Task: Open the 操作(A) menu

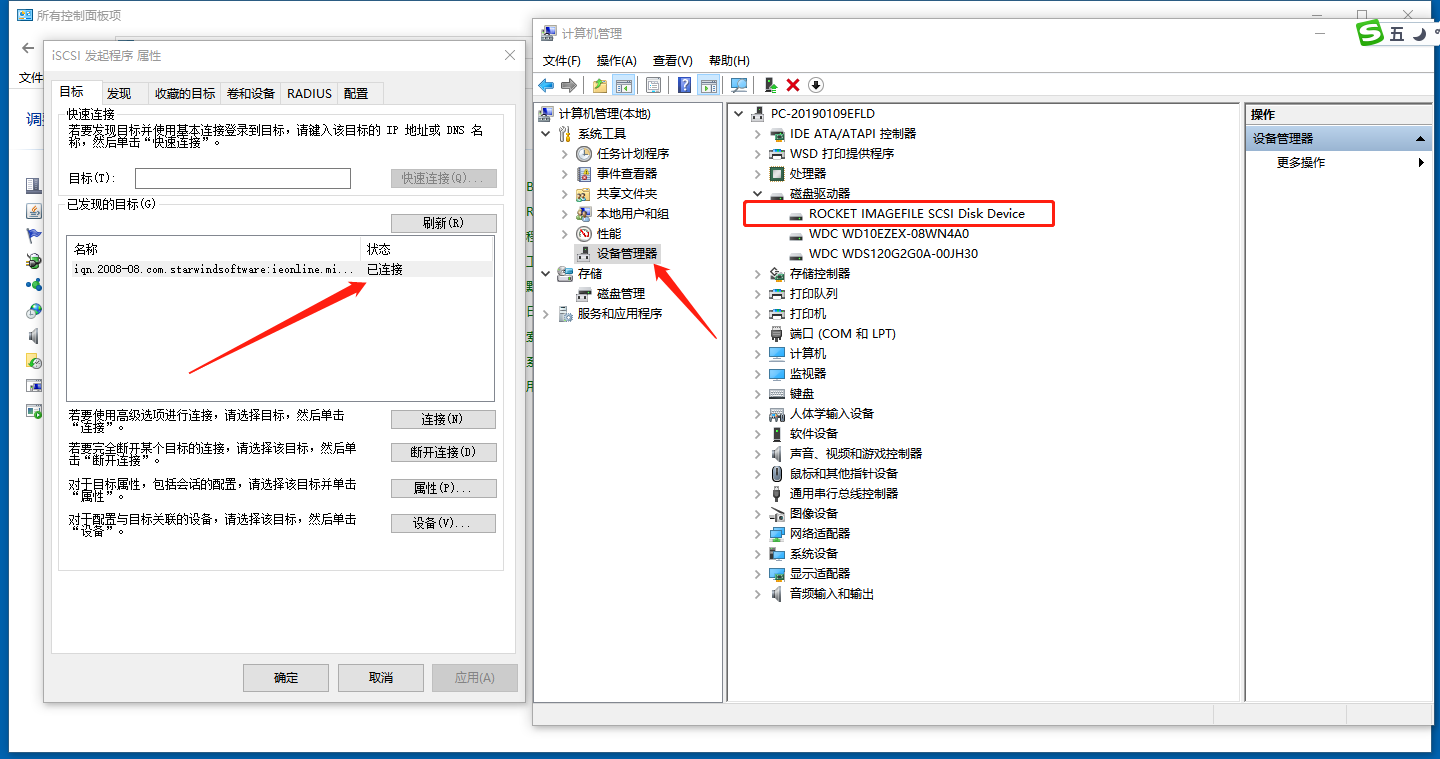Action: pos(617,61)
